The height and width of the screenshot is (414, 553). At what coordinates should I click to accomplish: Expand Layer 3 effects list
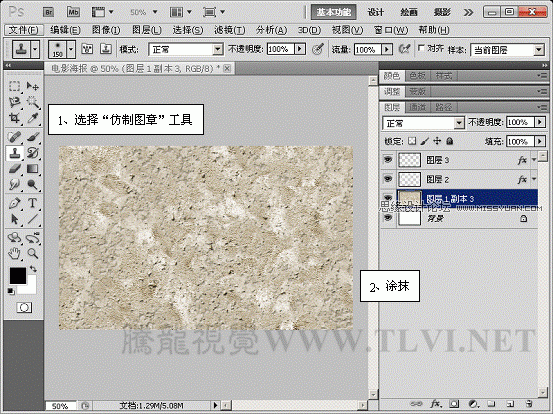(534, 160)
